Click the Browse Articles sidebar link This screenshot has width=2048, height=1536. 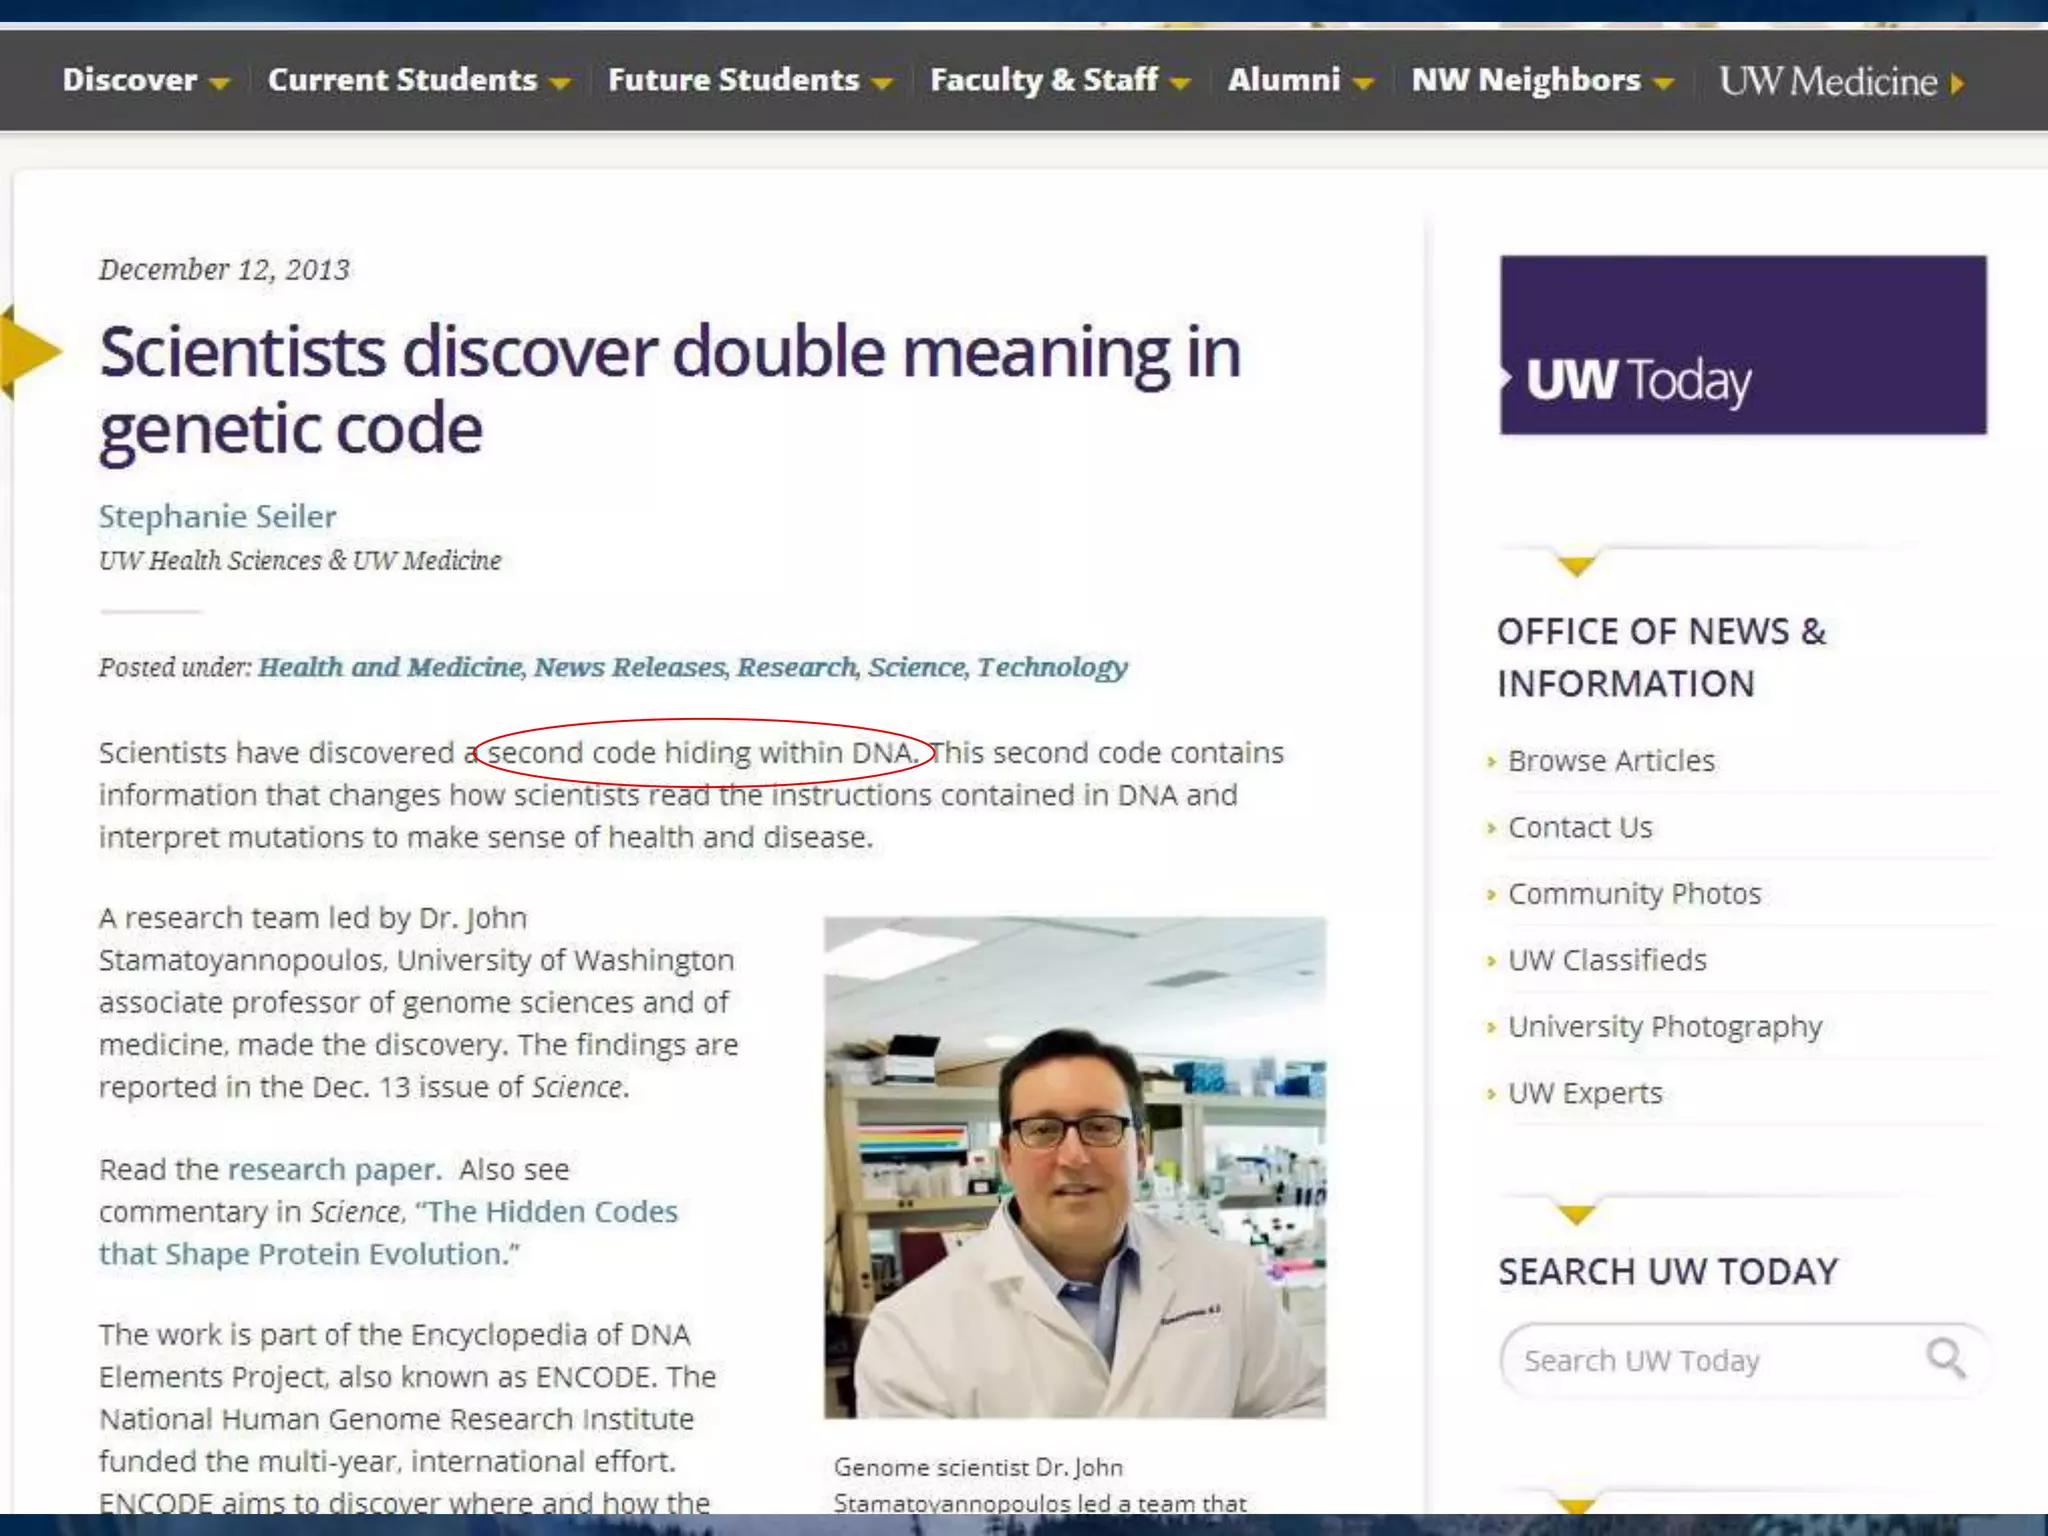[x=1611, y=761]
